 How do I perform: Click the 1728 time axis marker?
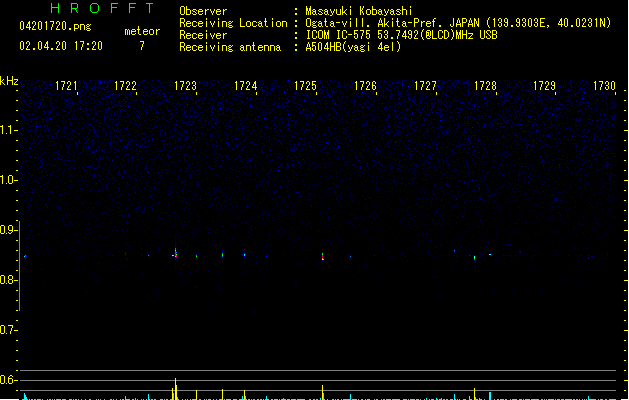pyautogui.click(x=485, y=86)
